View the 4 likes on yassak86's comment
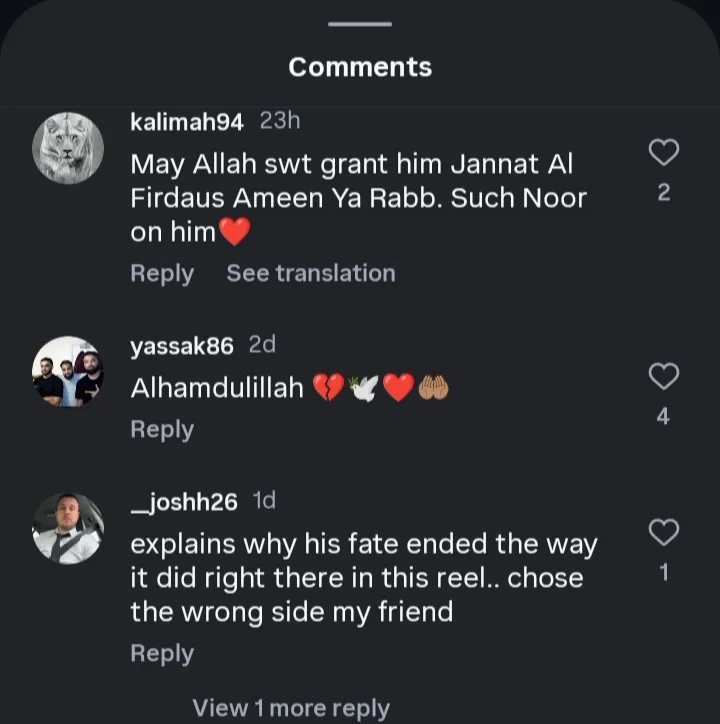Viewport: 720px width, 724px height. point(664,416)
